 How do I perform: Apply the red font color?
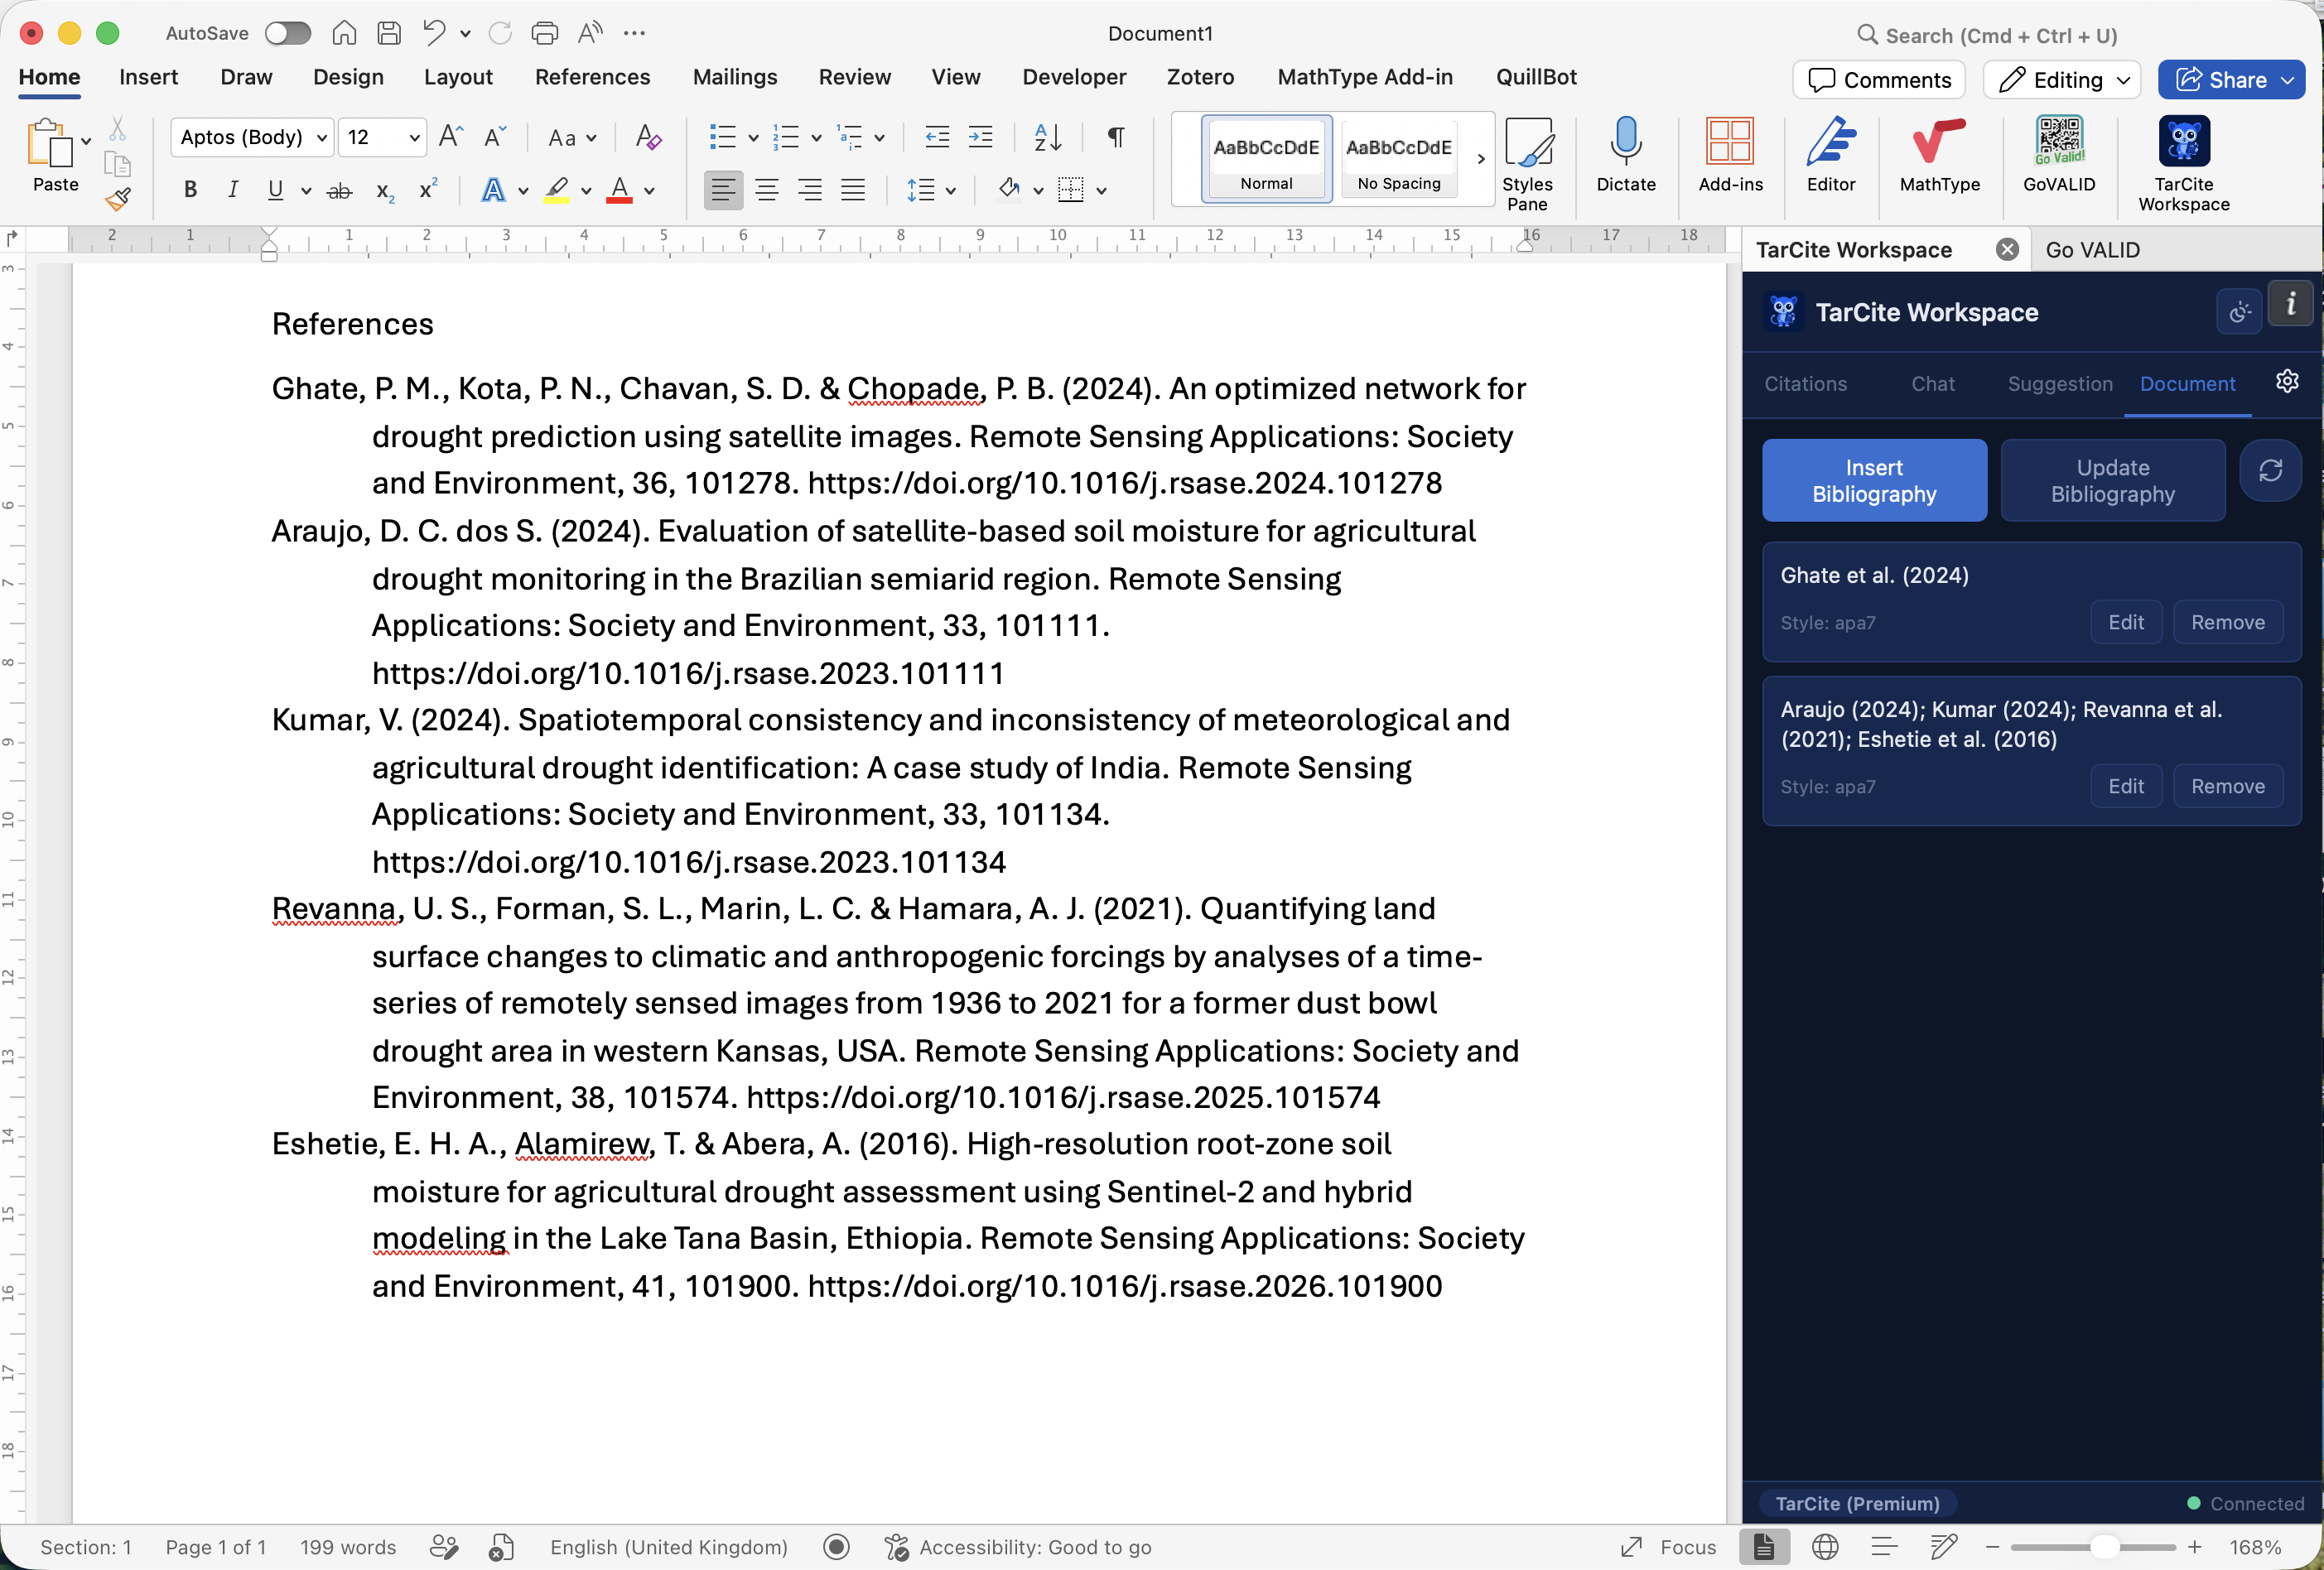point(620,190)
